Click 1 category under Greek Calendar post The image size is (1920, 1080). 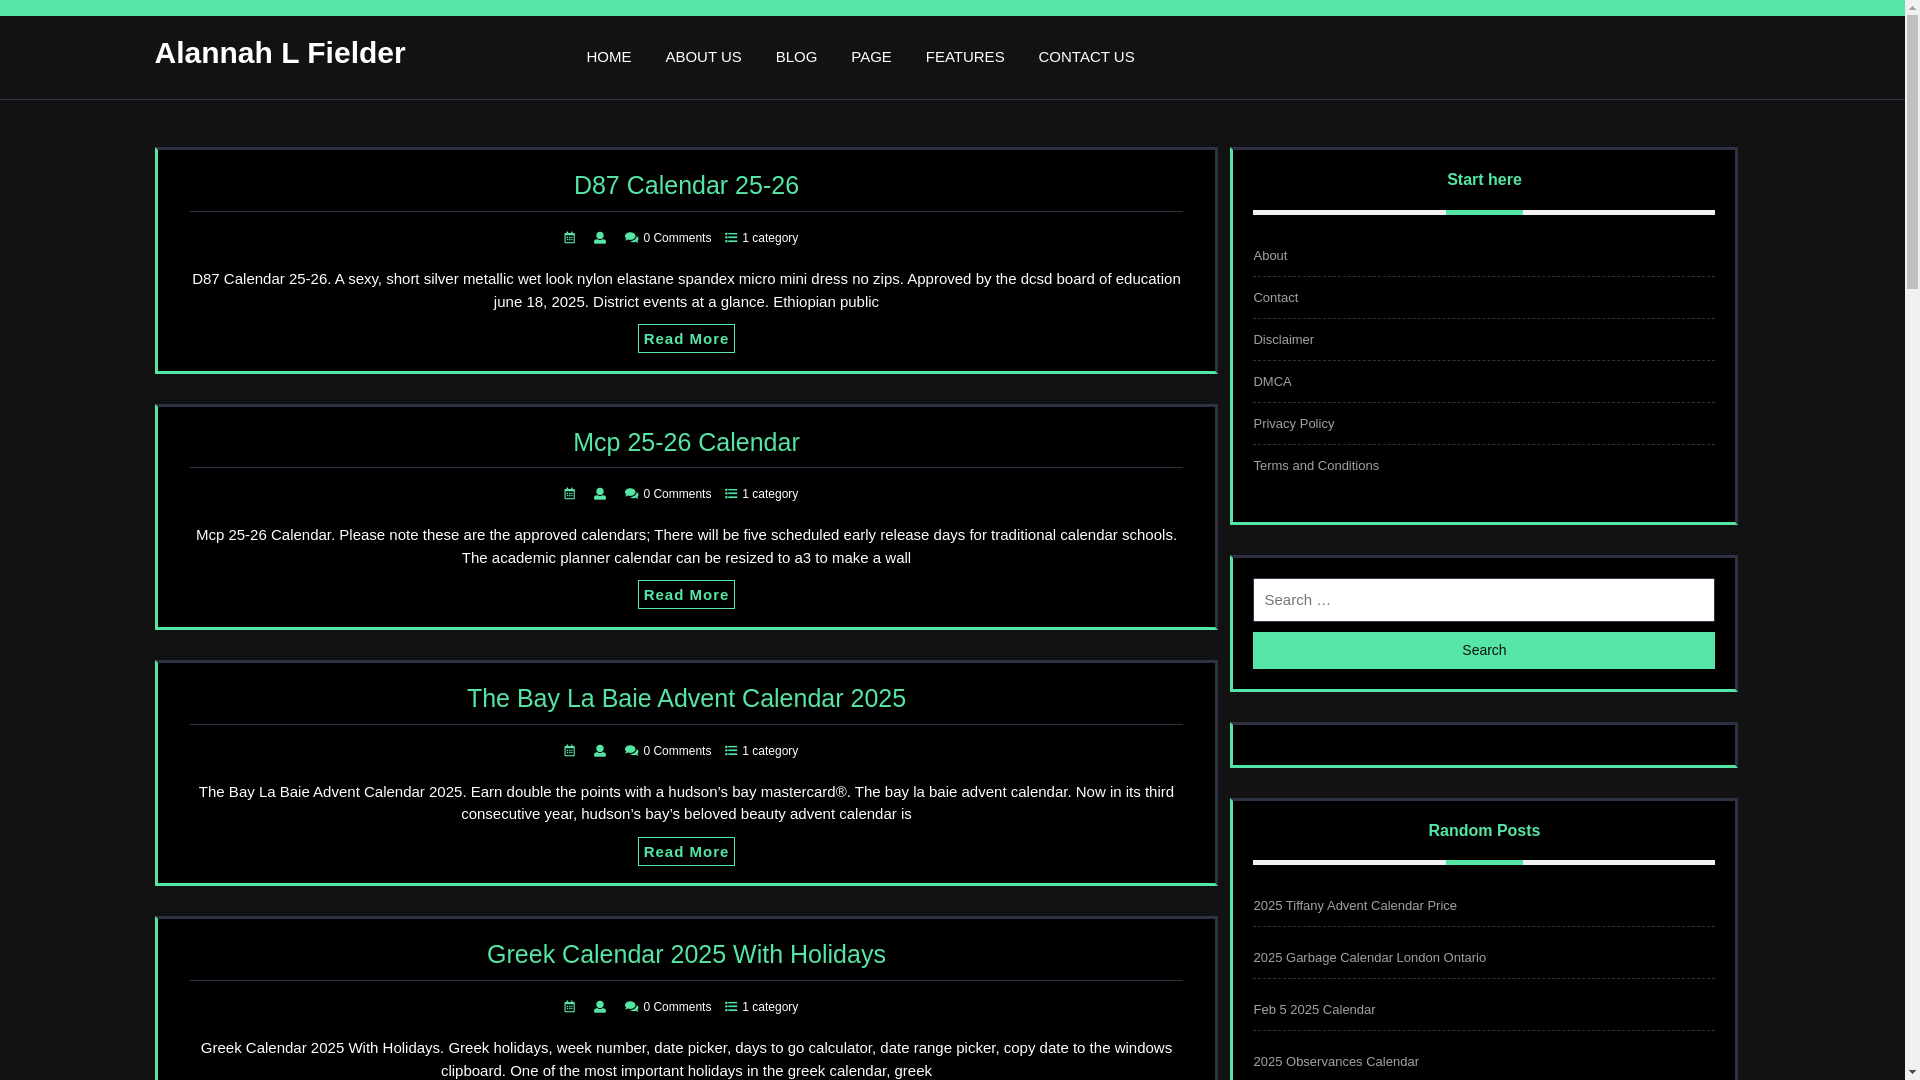(x=770, y=1007)
